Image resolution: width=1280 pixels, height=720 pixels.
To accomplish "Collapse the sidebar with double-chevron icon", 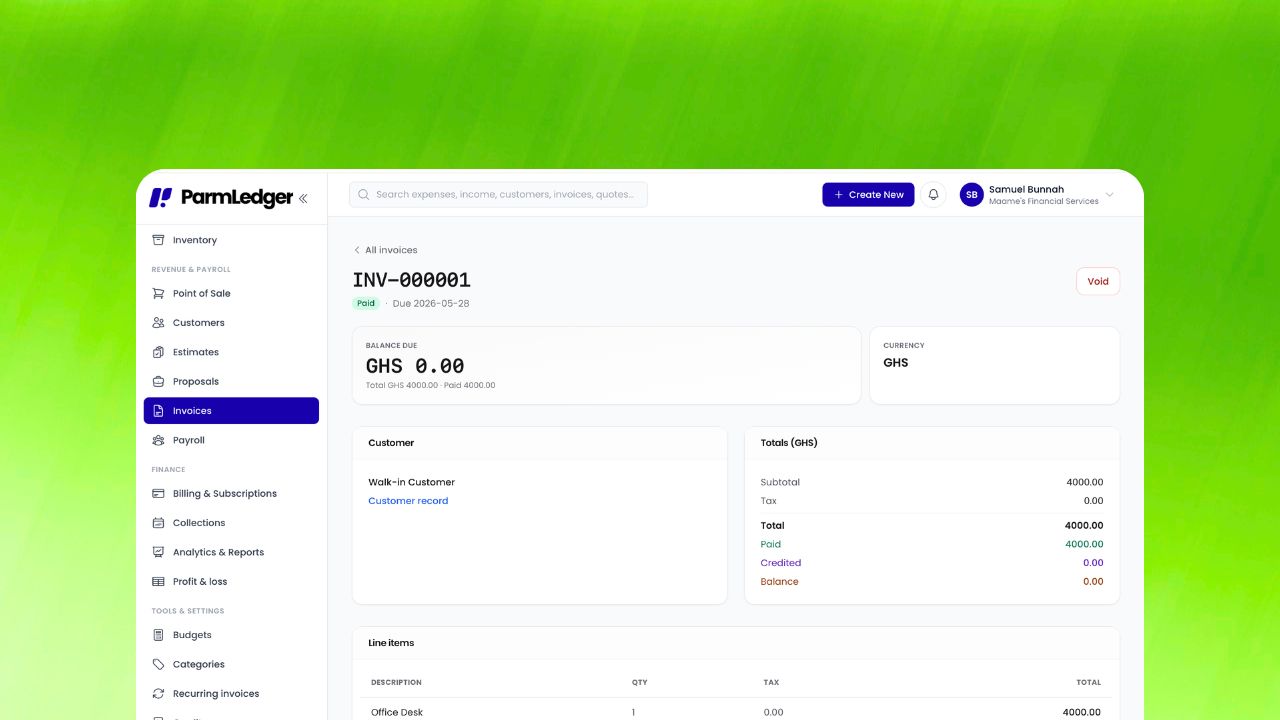I will pos(303,198).
